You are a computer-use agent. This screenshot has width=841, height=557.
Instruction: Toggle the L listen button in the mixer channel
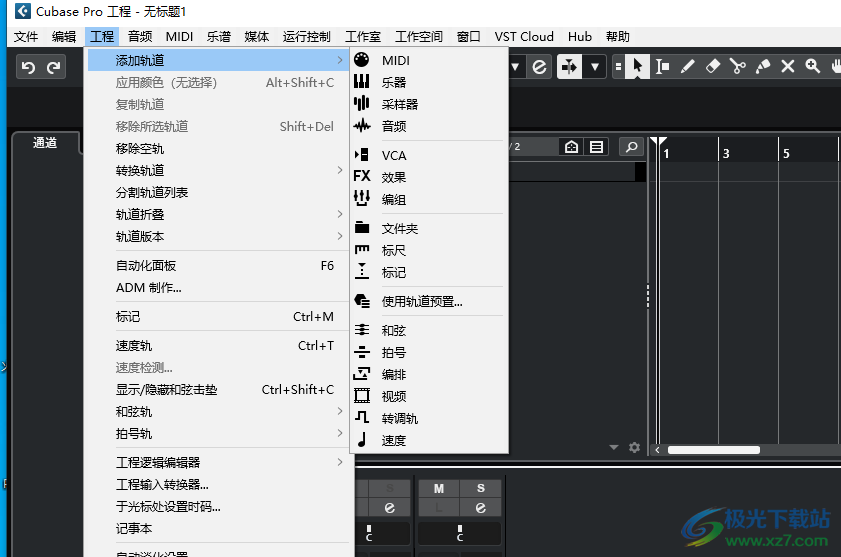click(439, 508)
